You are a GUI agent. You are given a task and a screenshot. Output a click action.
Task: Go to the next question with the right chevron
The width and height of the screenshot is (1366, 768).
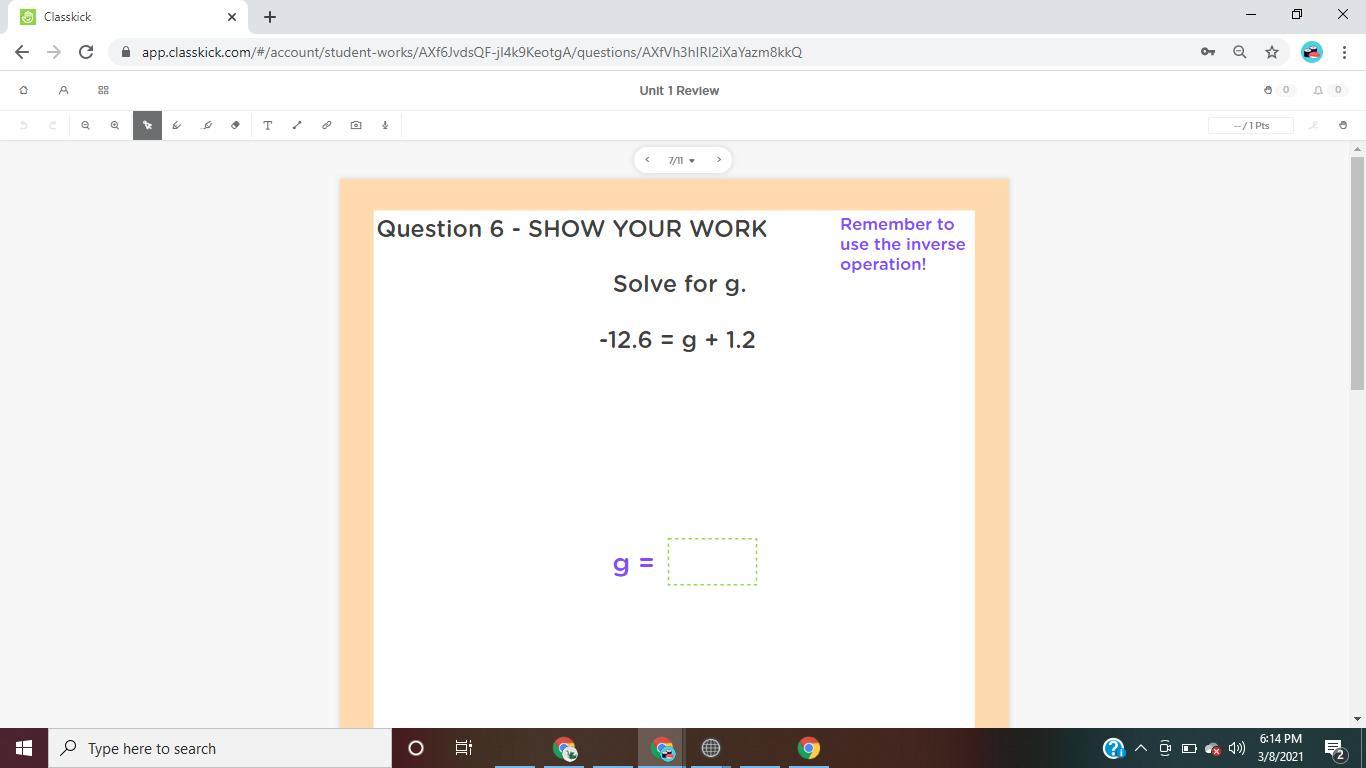tap(719, 160)
